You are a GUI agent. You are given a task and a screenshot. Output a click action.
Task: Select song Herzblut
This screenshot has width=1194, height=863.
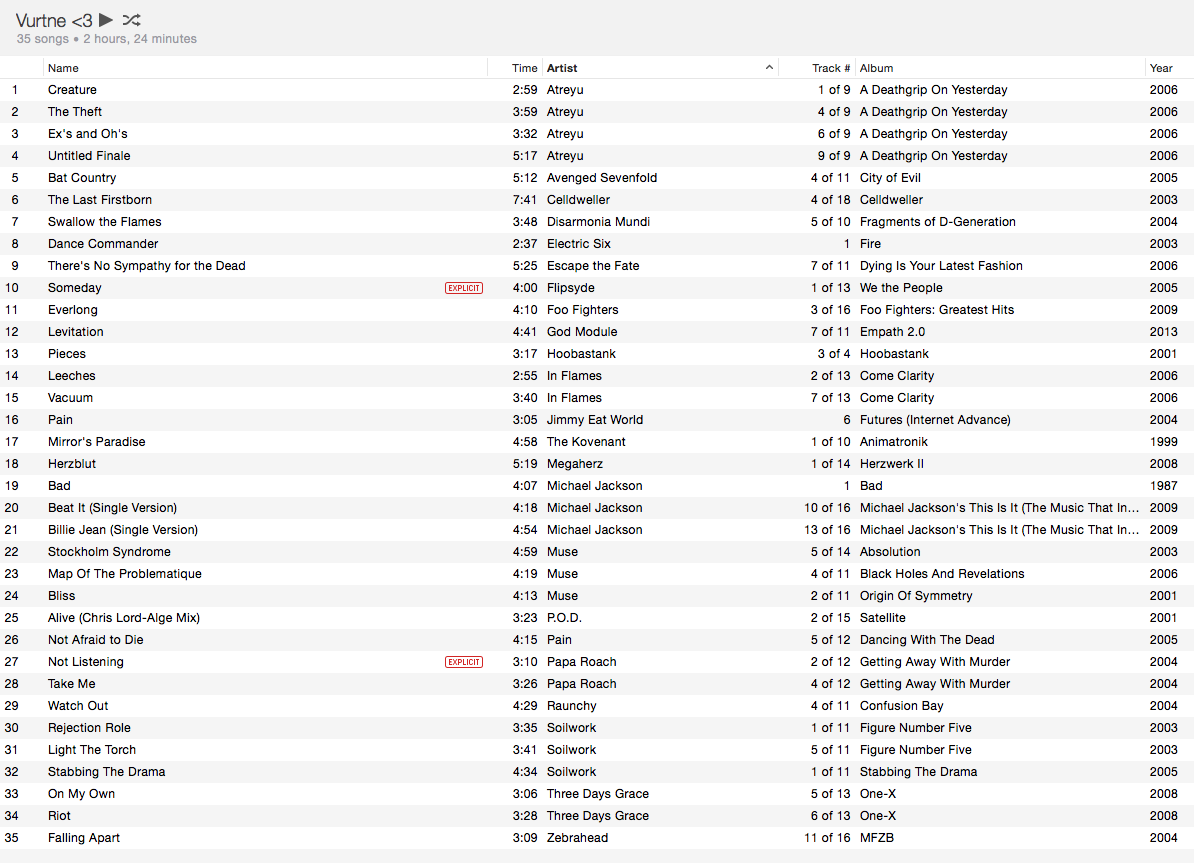(72, 464)
